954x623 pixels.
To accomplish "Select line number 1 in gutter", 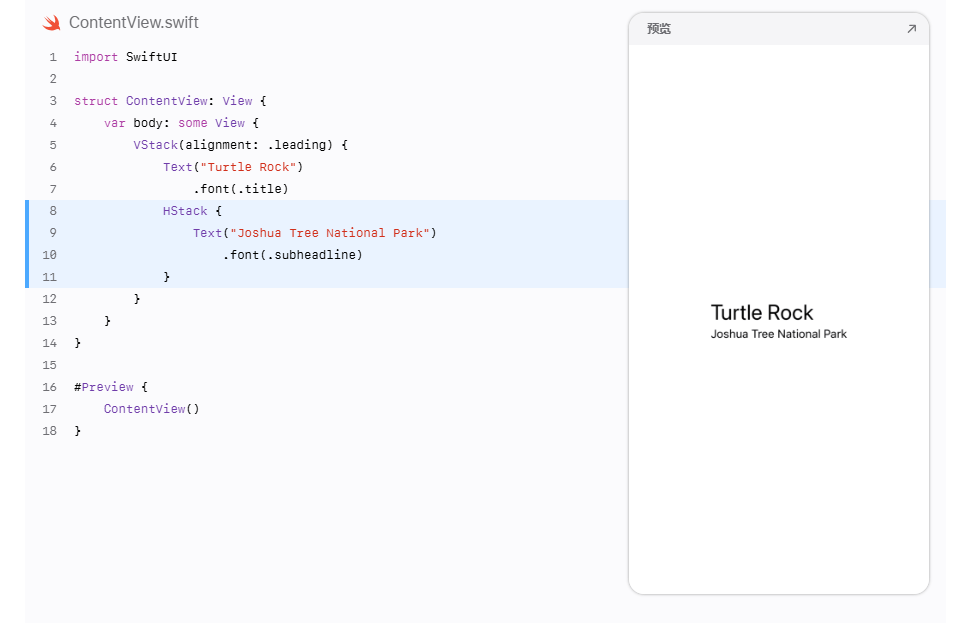I will (x=53, y=57).
